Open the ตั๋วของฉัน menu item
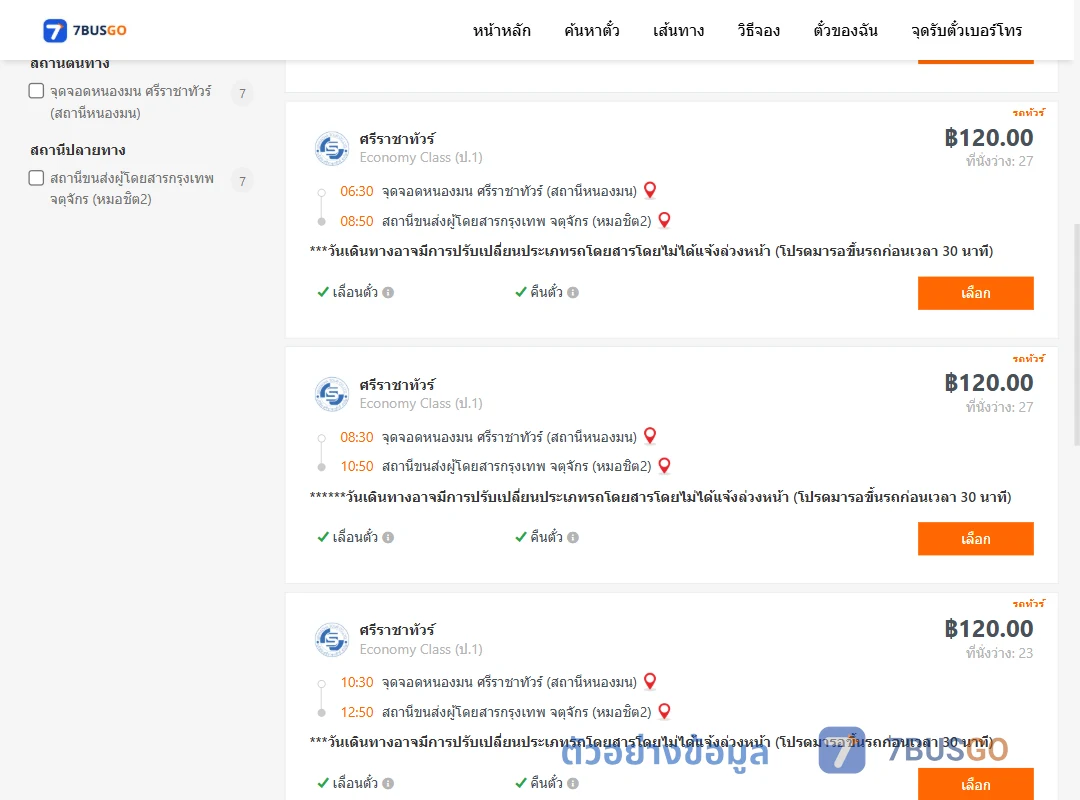Viewport: 1080px width, 800px height. click(845, 30)
